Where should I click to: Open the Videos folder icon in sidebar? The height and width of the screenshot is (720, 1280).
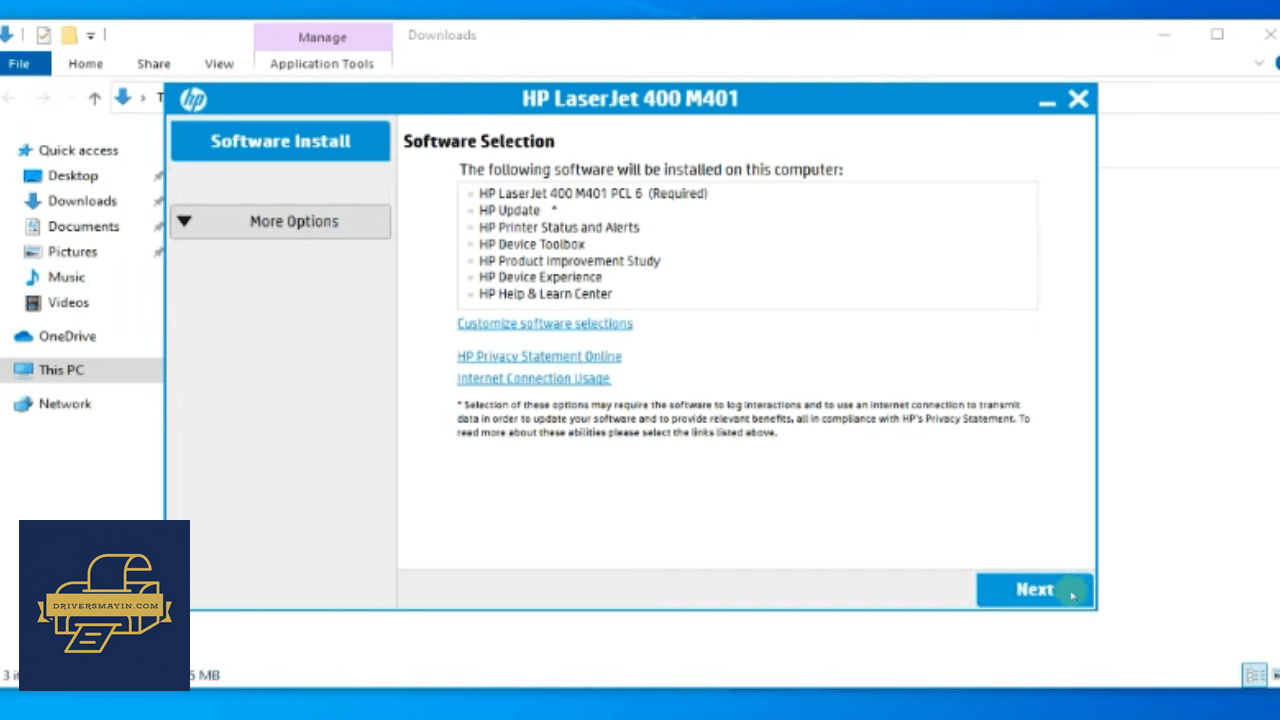click(x=32, y=303)
